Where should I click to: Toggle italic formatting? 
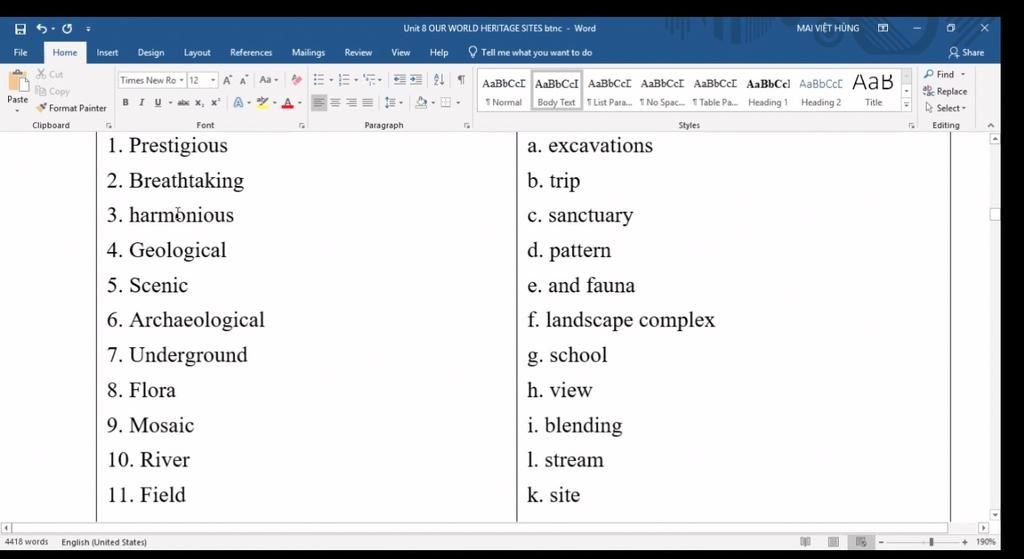[x=141, y=103]
